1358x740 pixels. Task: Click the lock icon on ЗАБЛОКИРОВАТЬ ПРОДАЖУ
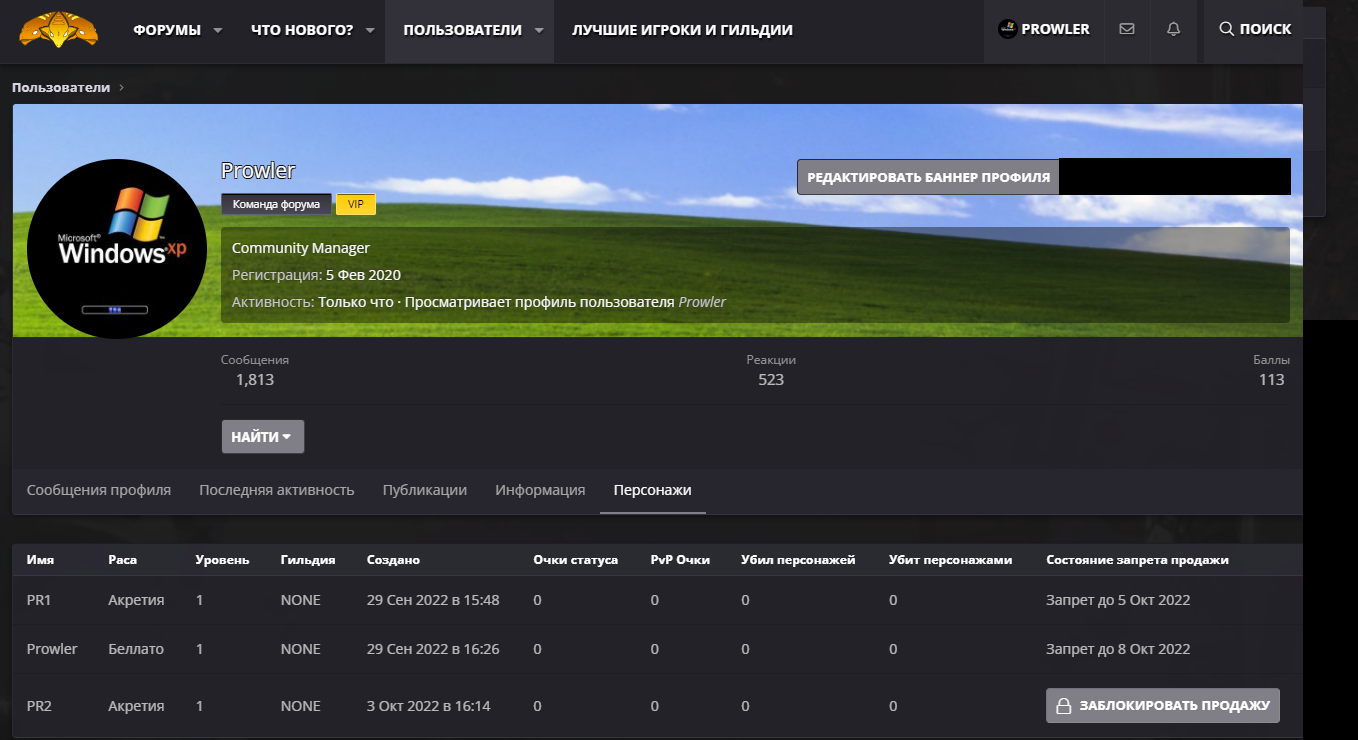(1064, 705)
